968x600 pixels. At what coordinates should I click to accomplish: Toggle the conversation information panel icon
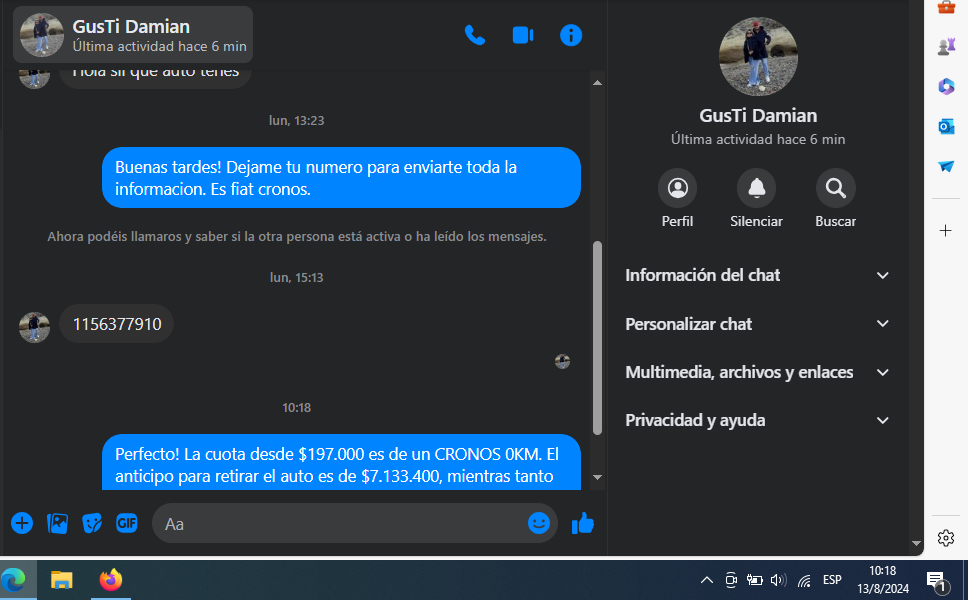click(x=570, y=35)
